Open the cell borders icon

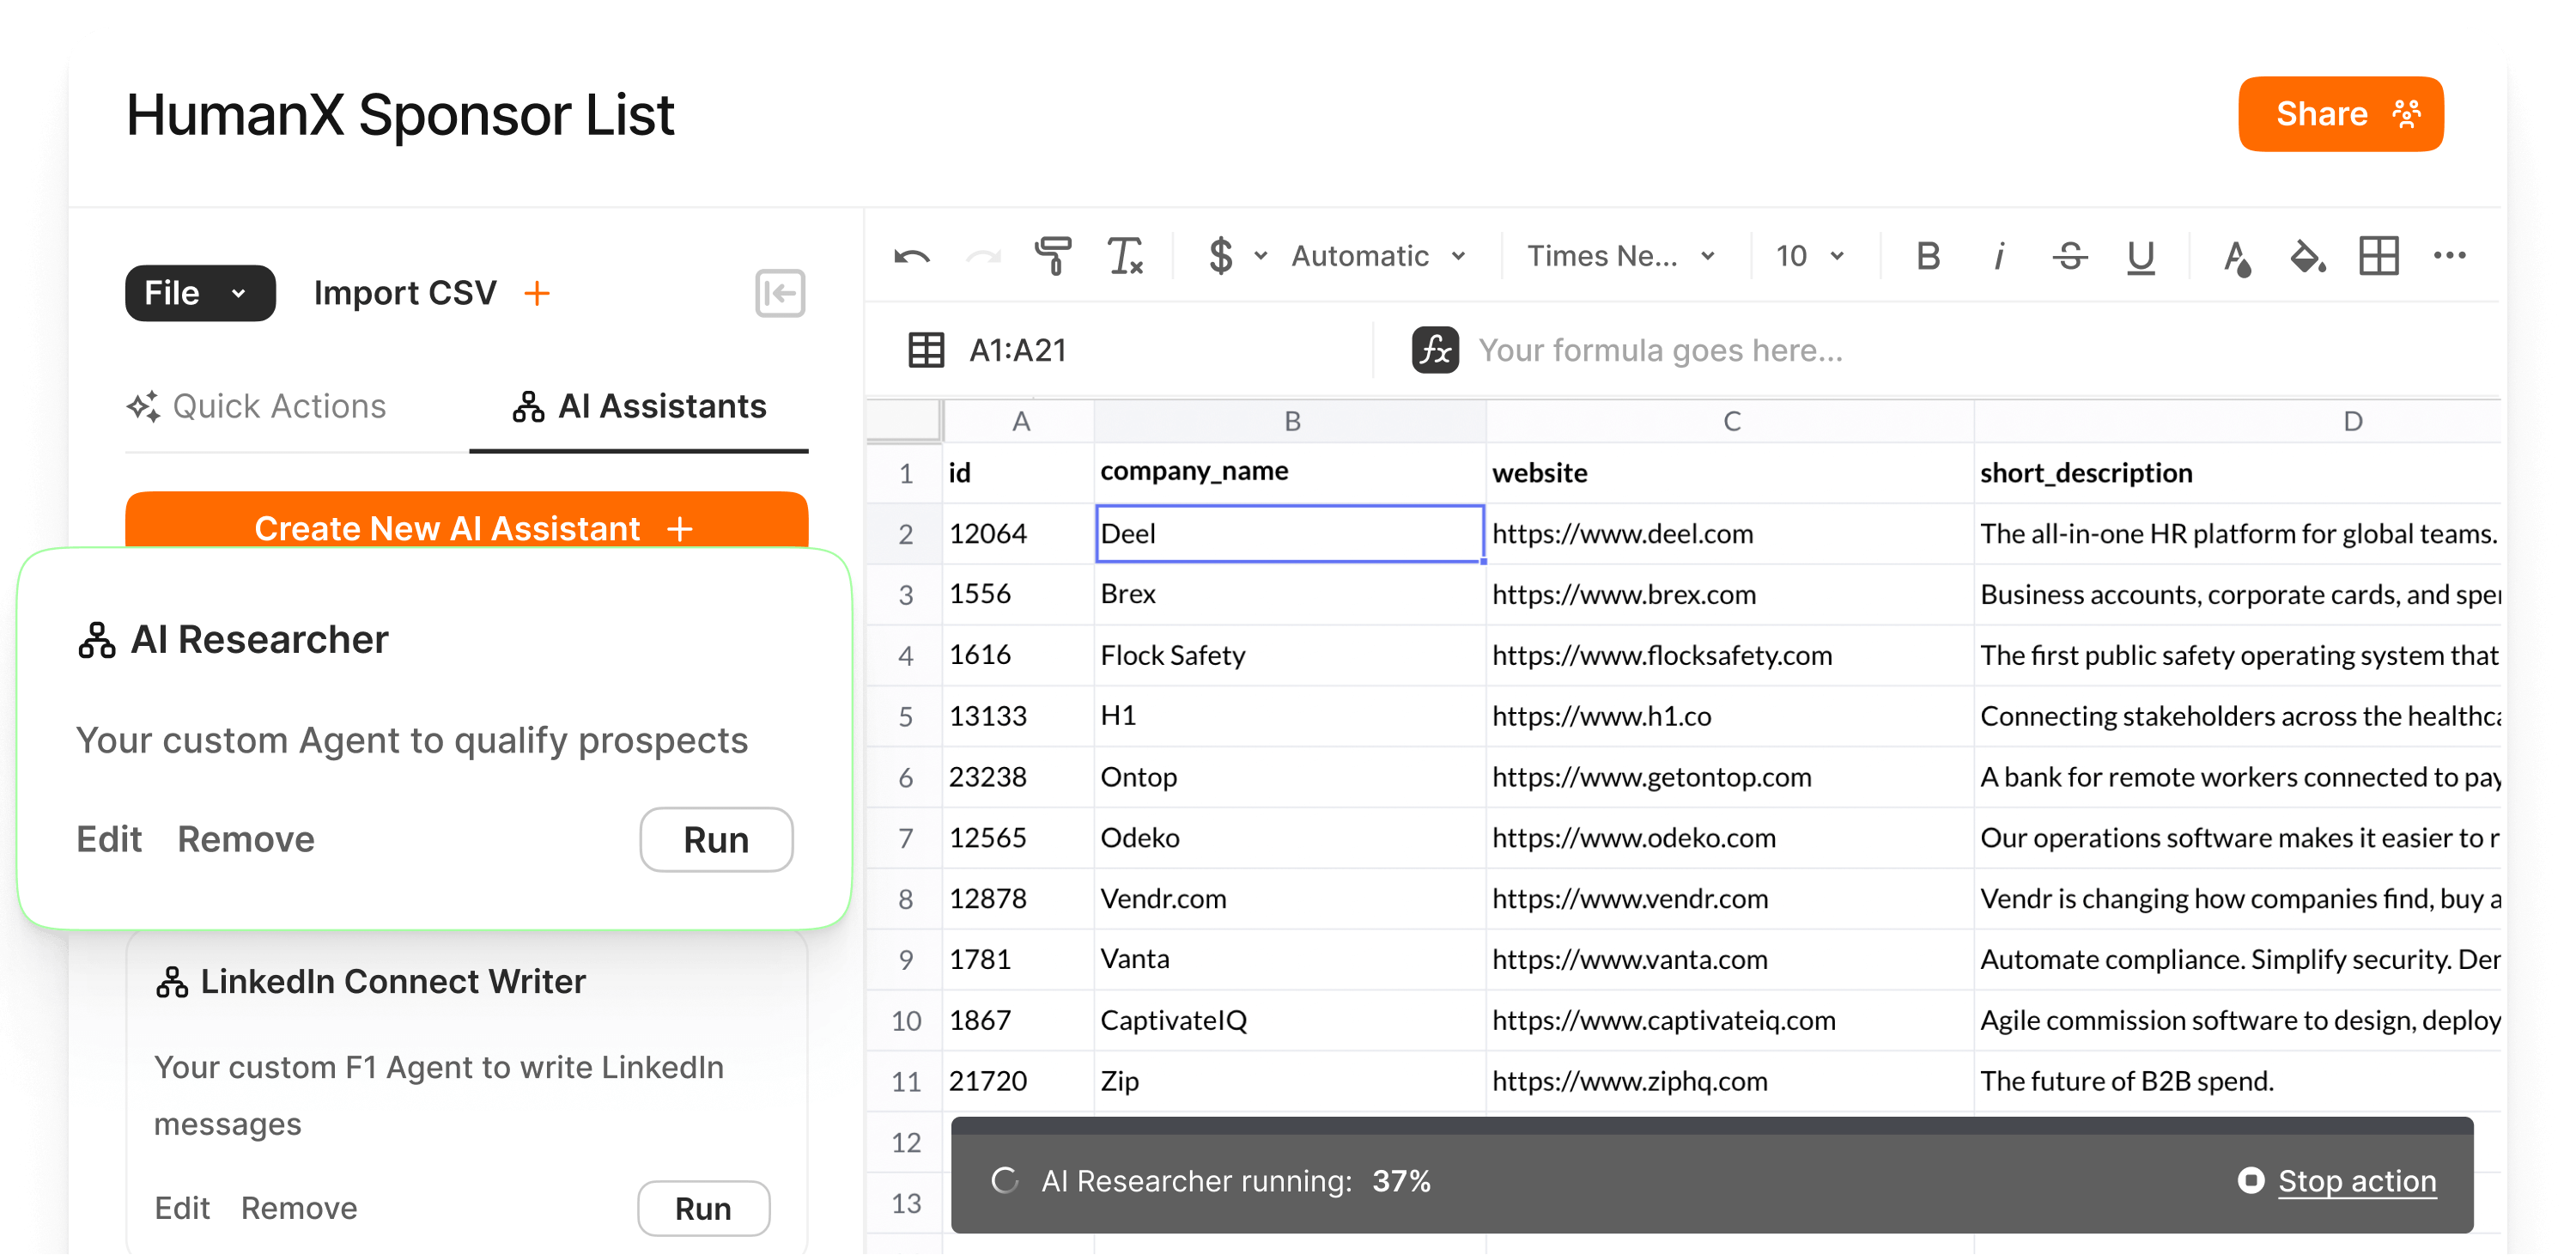(x=2378, y=256)
